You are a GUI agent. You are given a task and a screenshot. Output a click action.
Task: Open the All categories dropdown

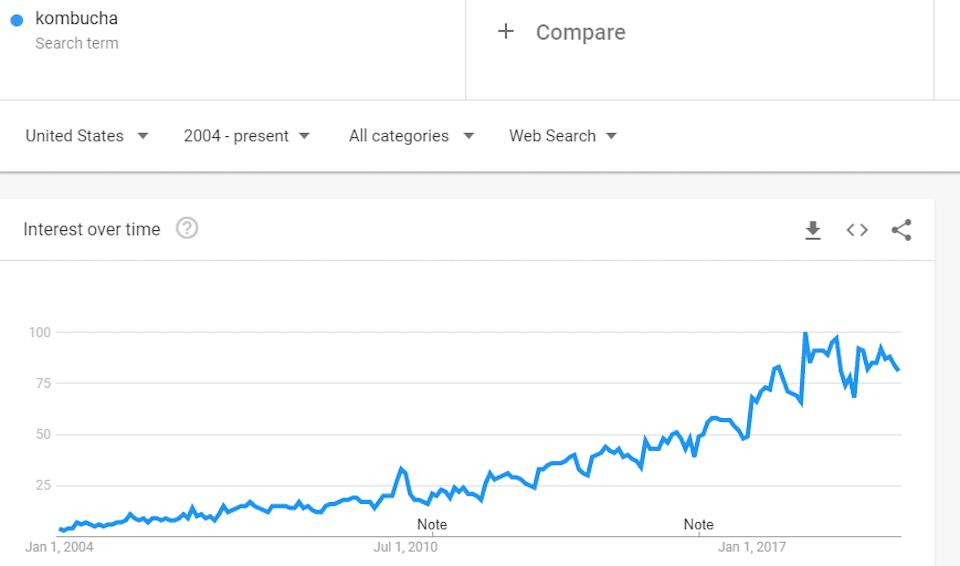tap(411, 135)
